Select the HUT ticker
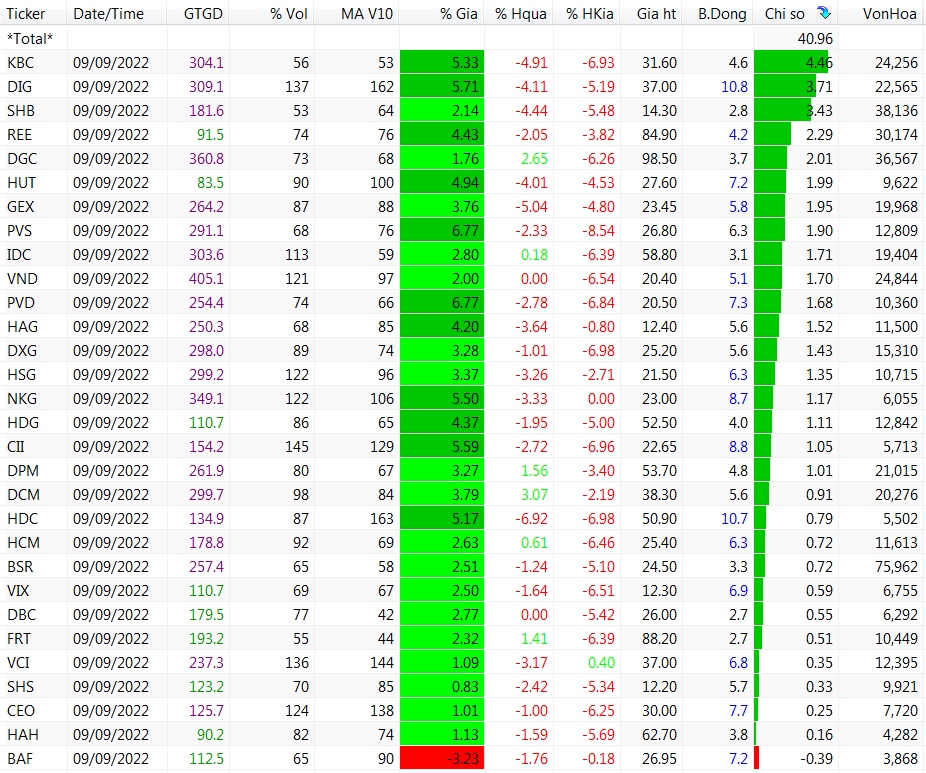 point(21,183)
